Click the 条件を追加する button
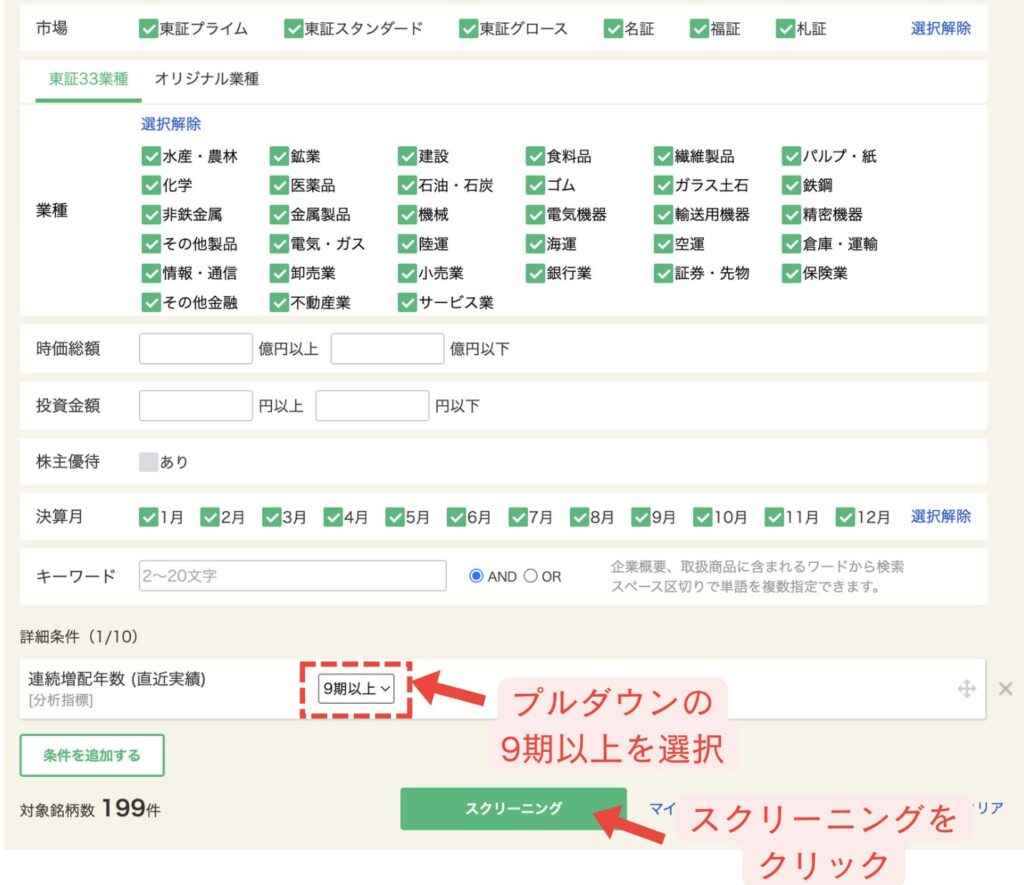Image resolution: width=1024 pixels, height=885 pixels. click(92, 756)
